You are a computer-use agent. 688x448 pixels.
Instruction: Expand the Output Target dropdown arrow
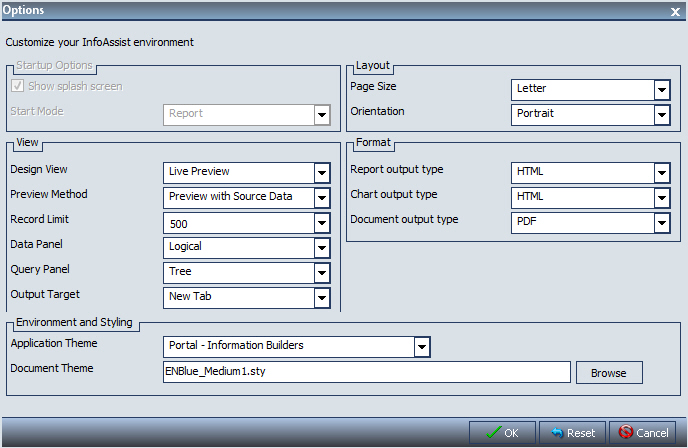(322, 298)
